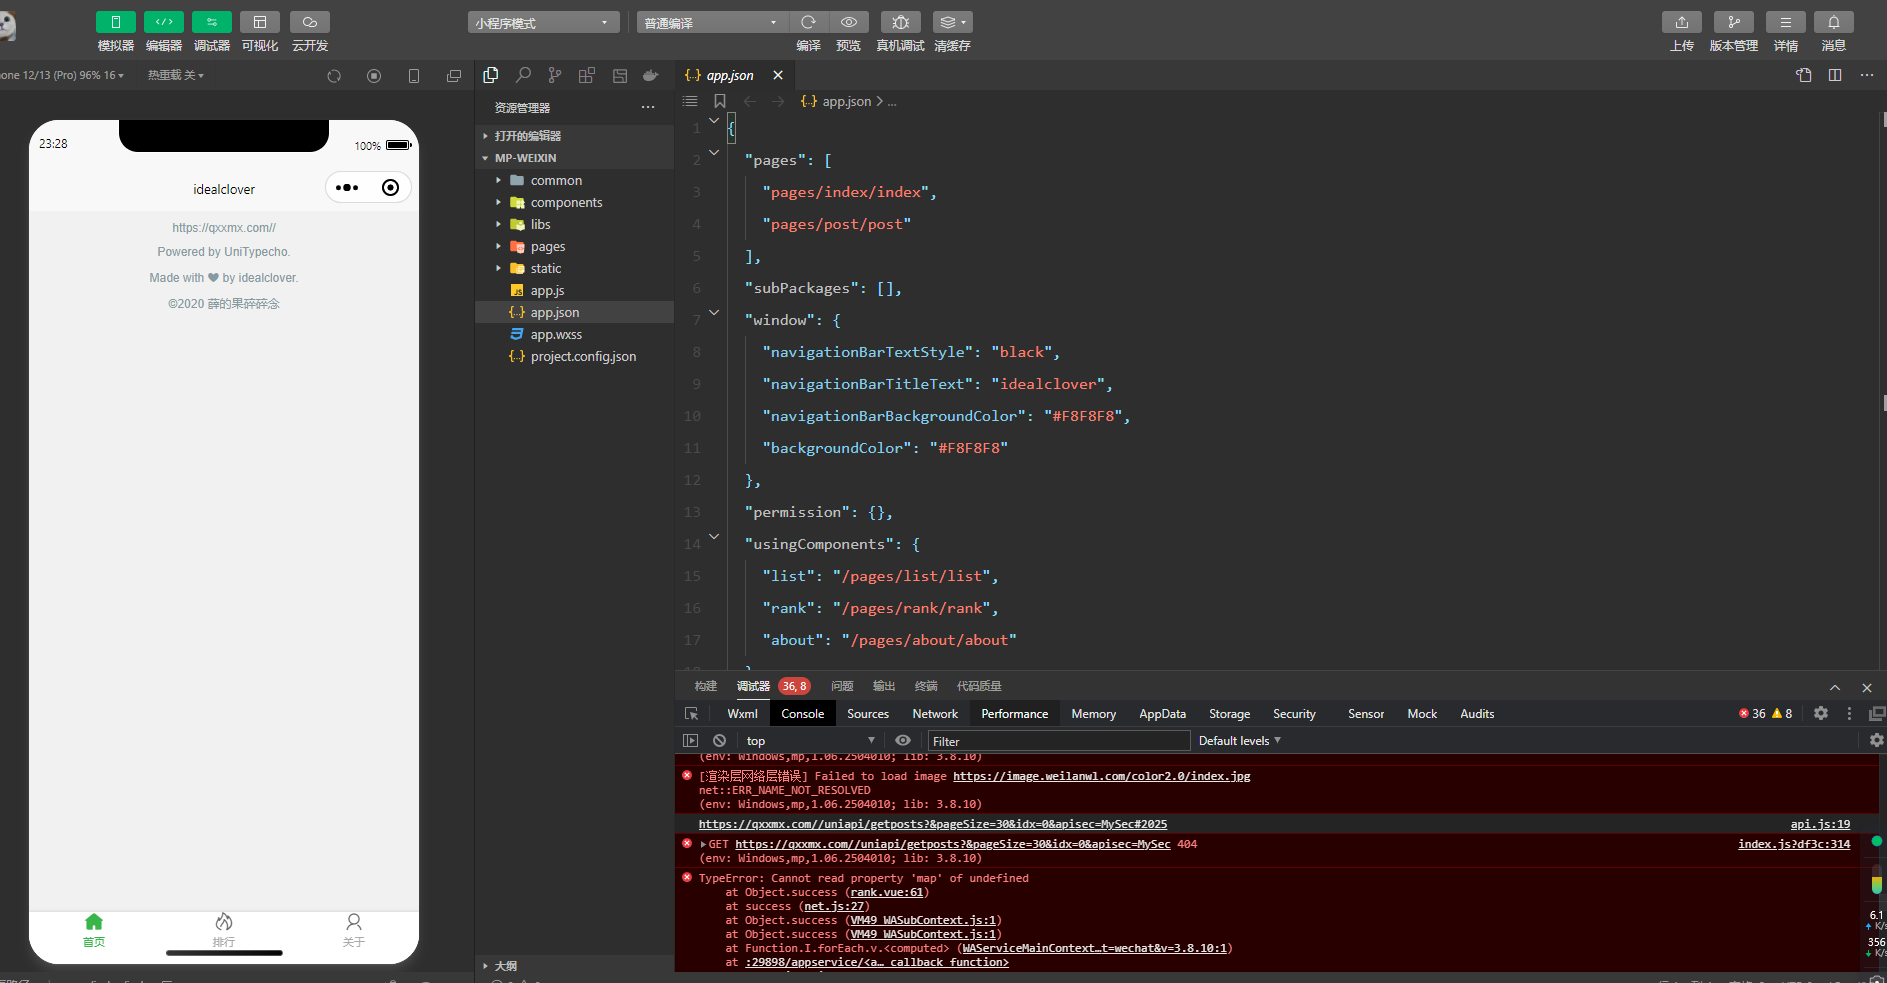Switch to the AppData tab
The image size is (1887, 983).
point(1162,714)
